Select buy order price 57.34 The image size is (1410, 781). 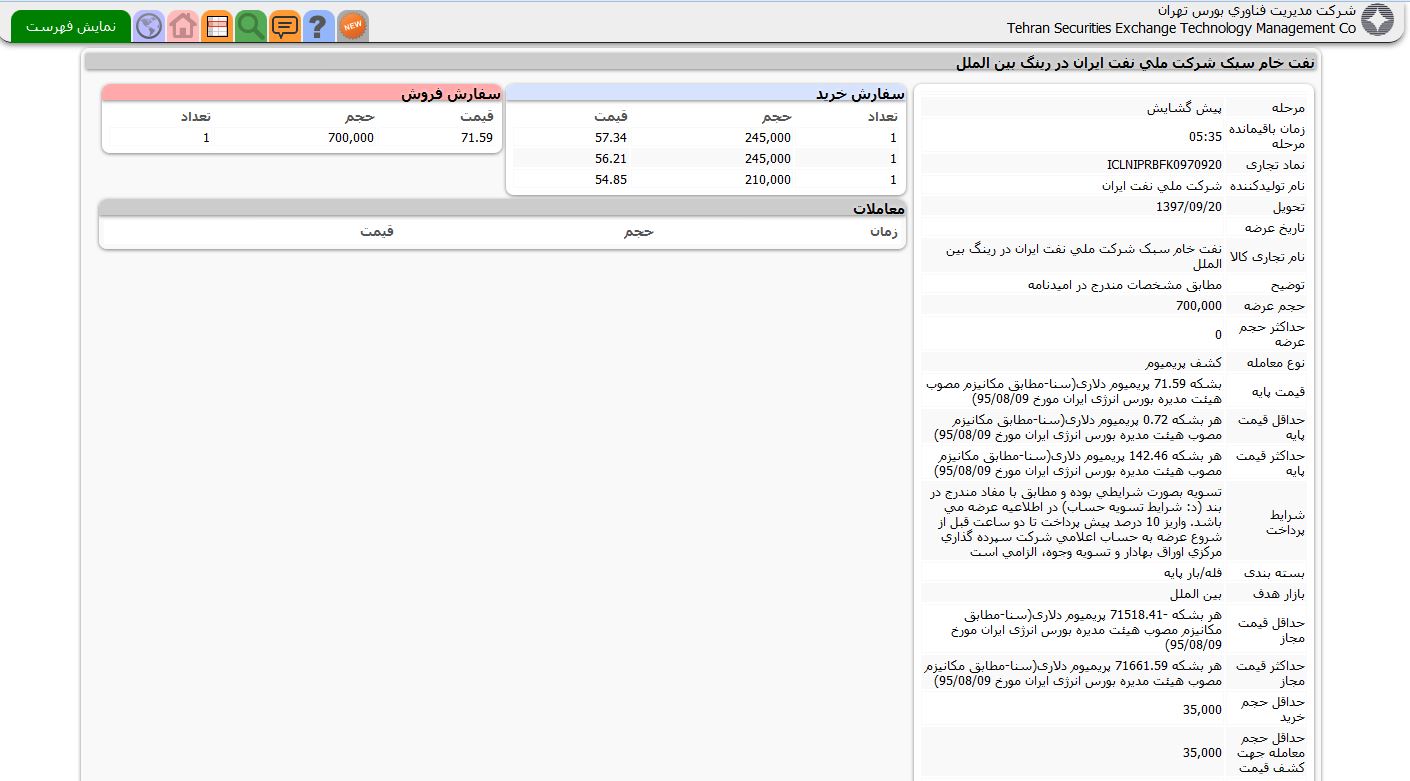(x=610, y=138)
